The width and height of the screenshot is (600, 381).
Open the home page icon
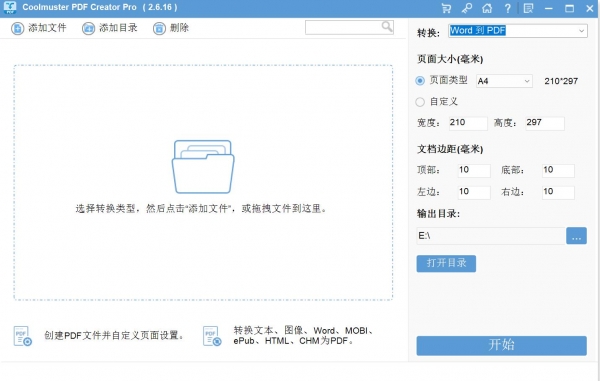click(487, 8)
